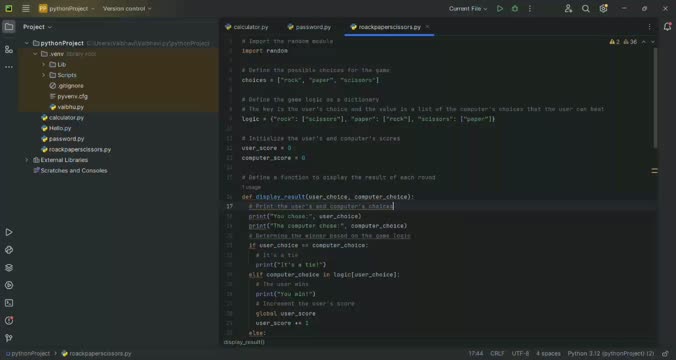Switch to the calculator.py tab
The width and height of the screenshot is (676, 360).
pyautogui.click(x=247, y=27)
